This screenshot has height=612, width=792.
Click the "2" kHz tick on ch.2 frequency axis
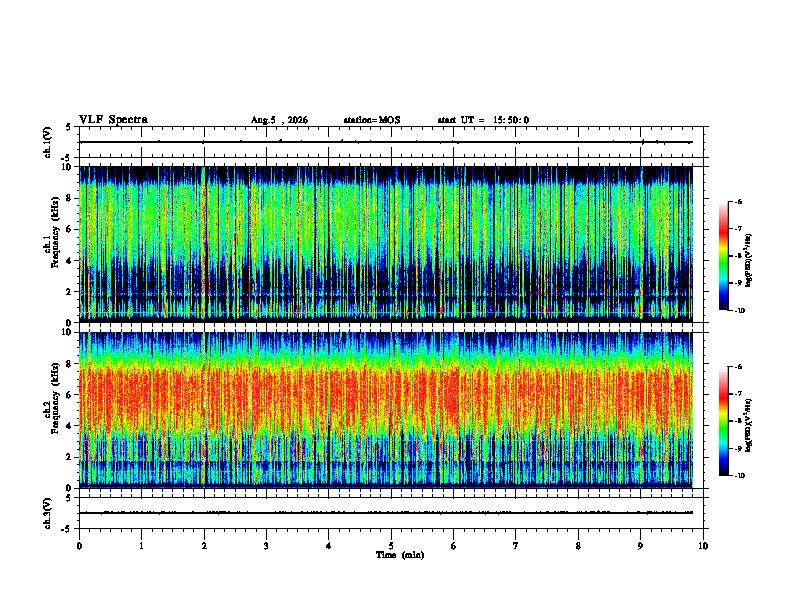point(68,457)
